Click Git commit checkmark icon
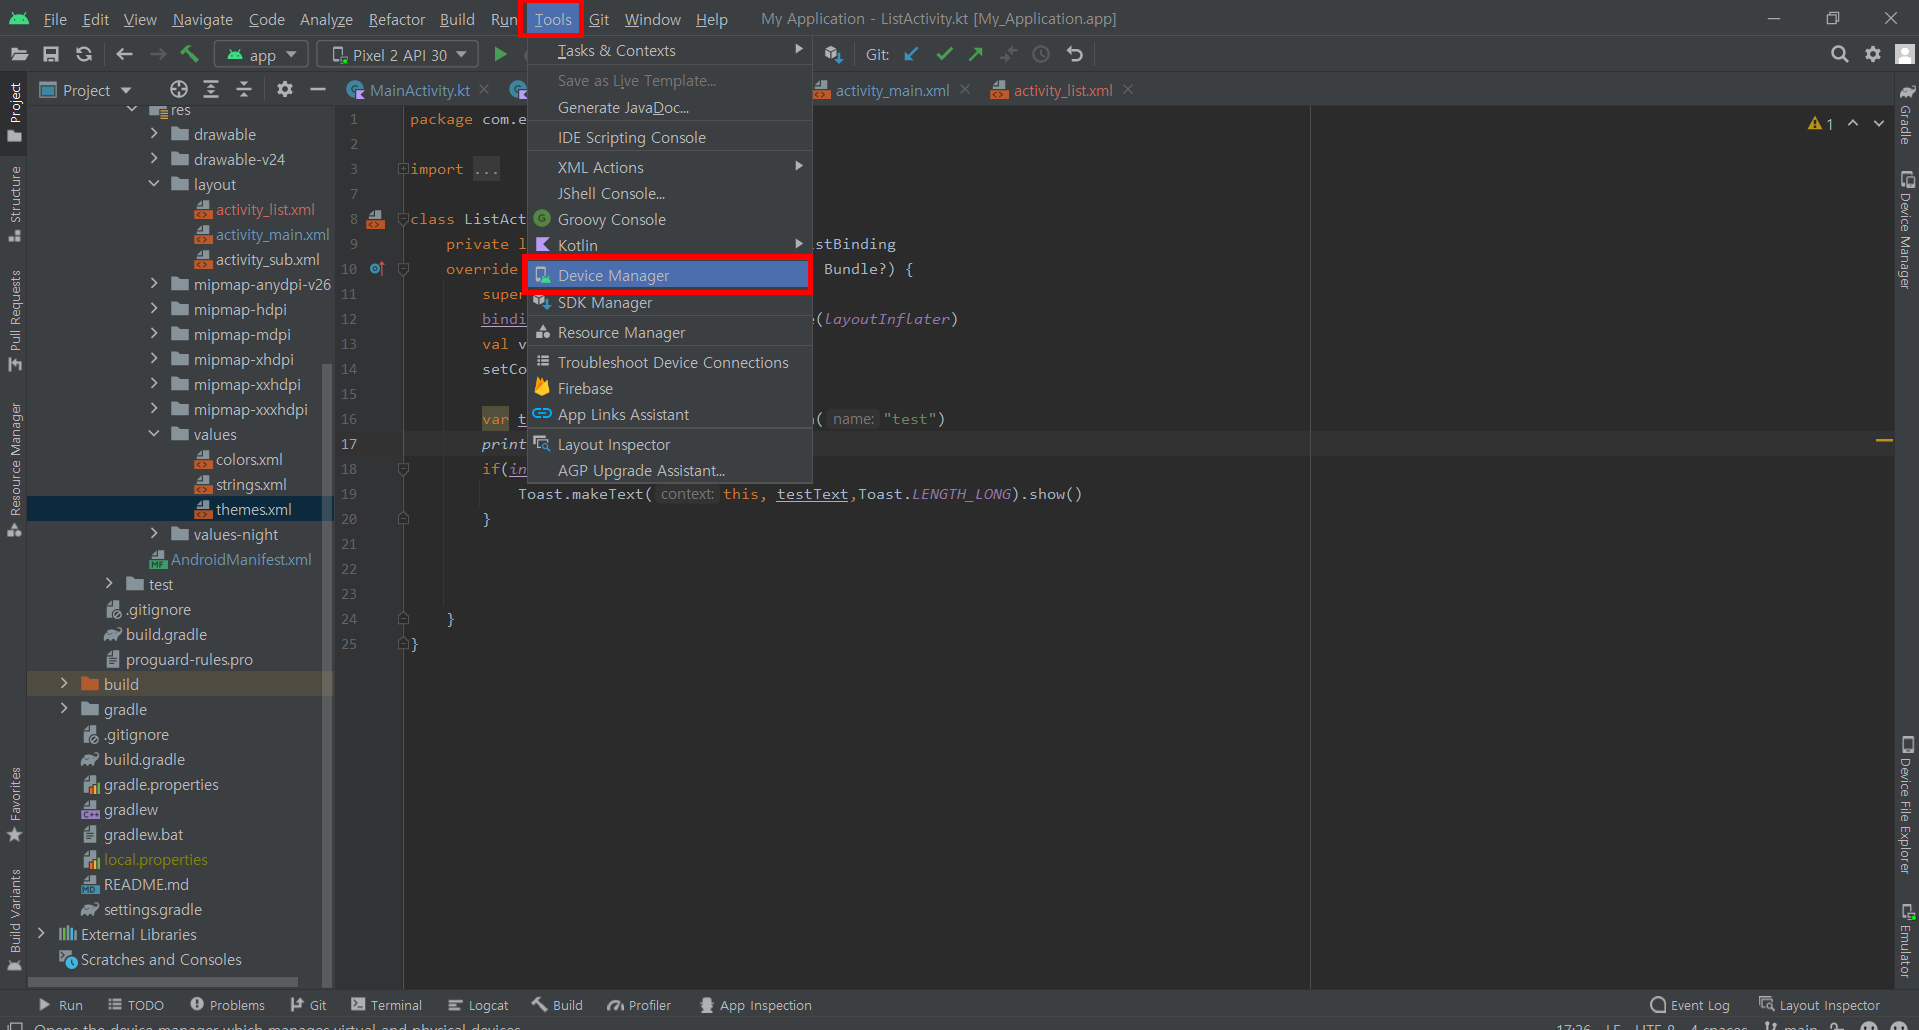Image resolution: width=1919 pixels, height=1030 pixels. coord(944,54)
